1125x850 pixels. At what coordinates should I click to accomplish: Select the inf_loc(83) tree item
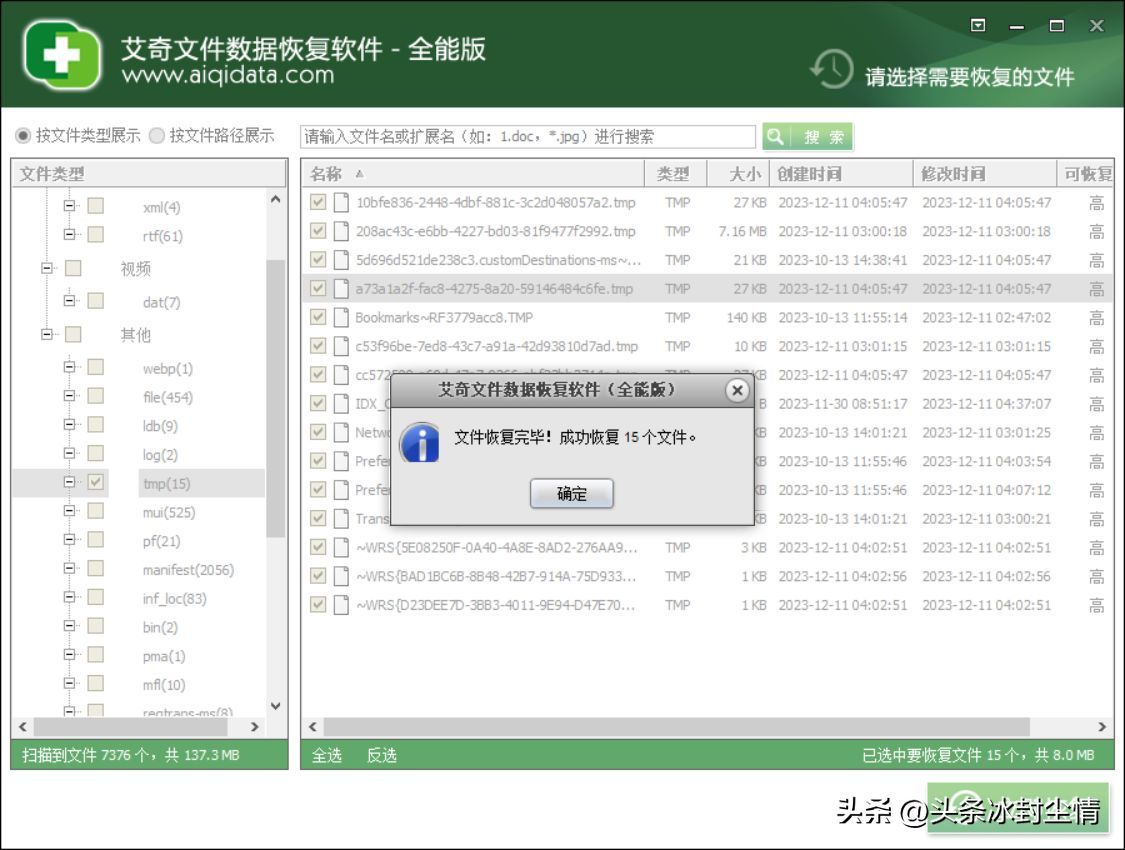174,598
